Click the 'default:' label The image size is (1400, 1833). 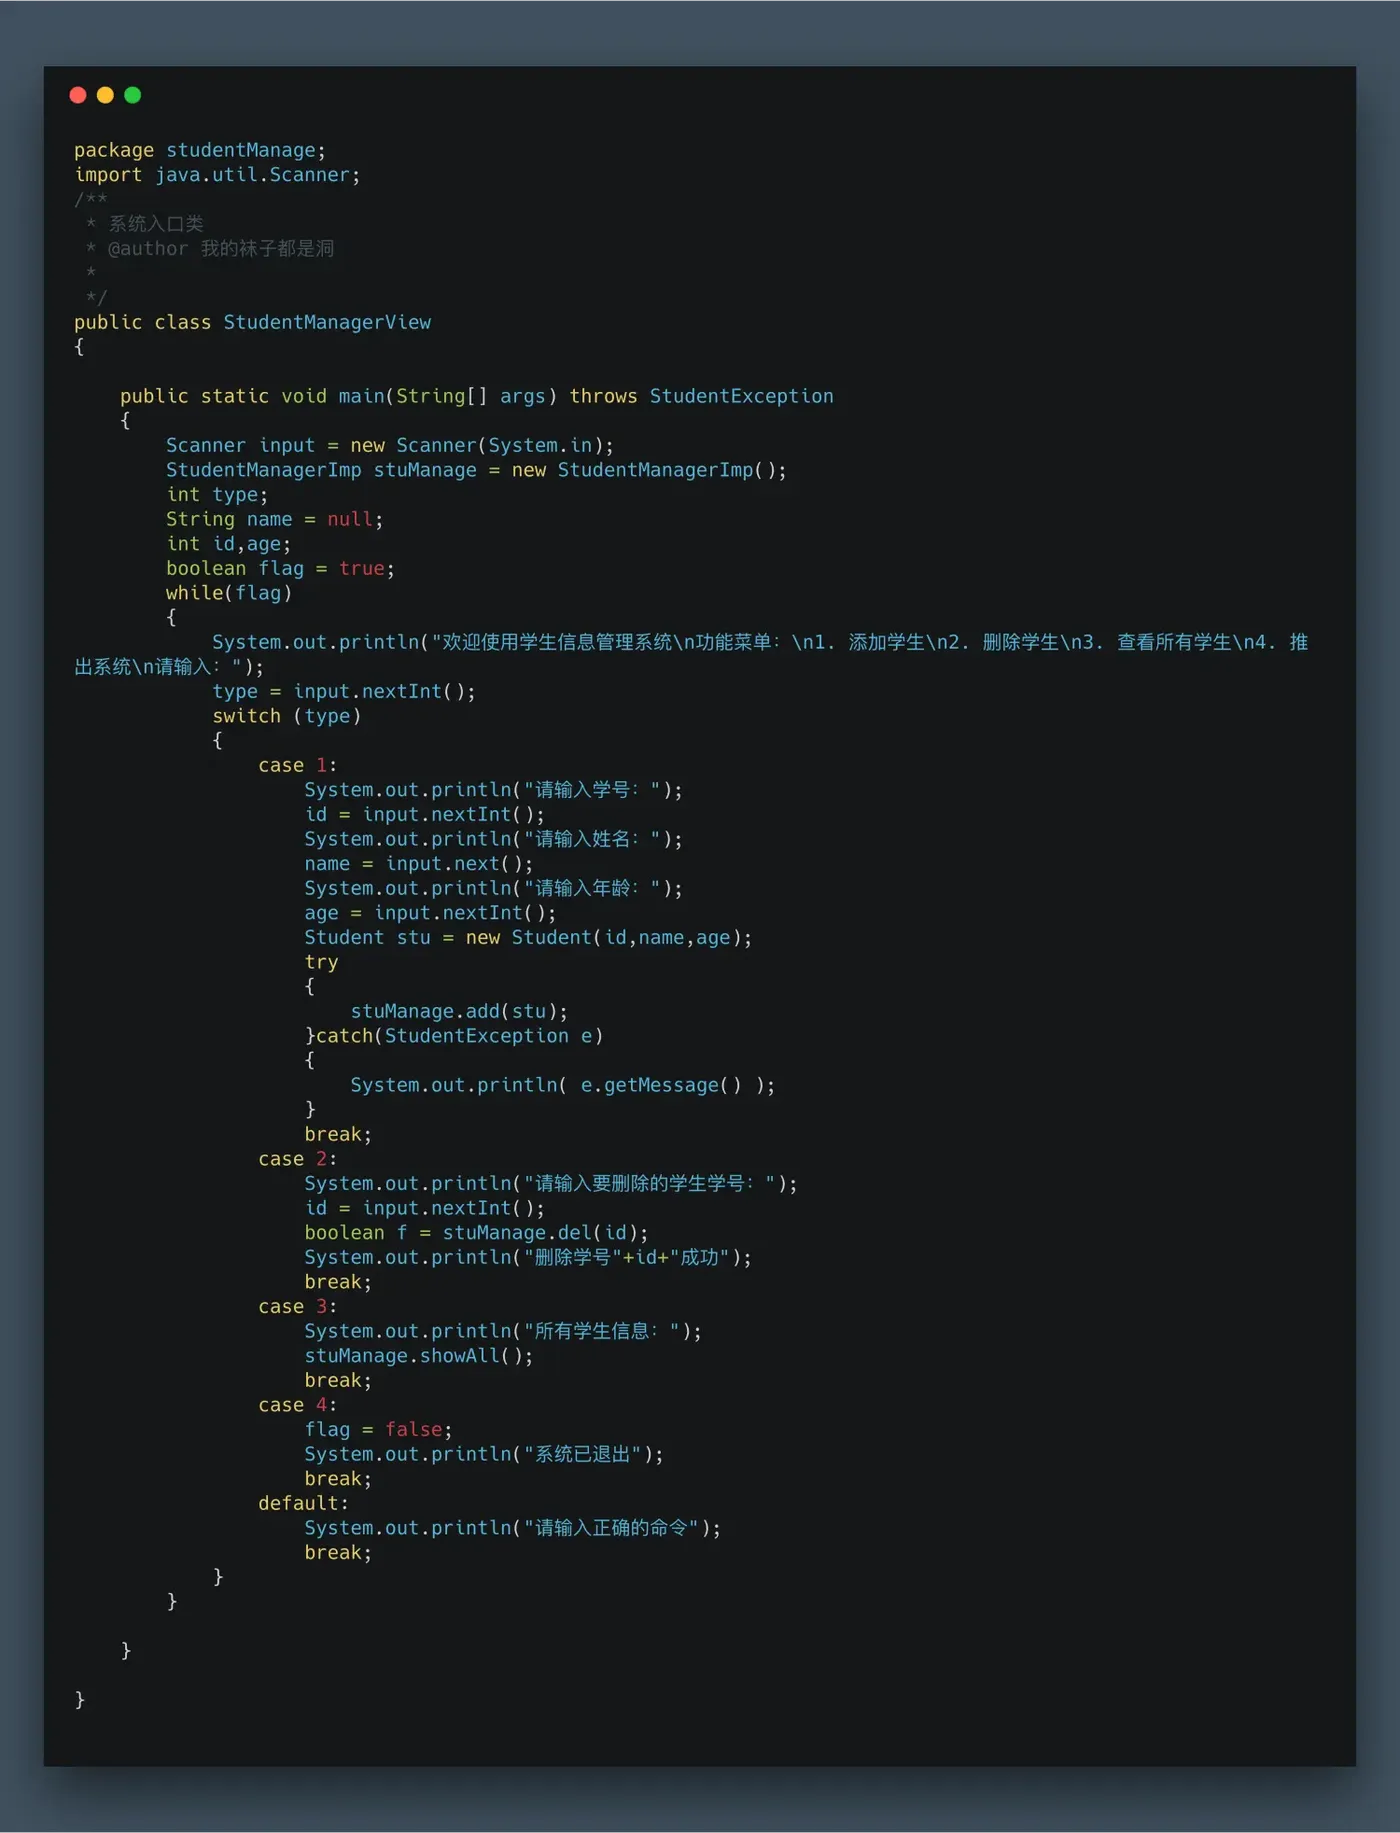[x=304, y=1503]
